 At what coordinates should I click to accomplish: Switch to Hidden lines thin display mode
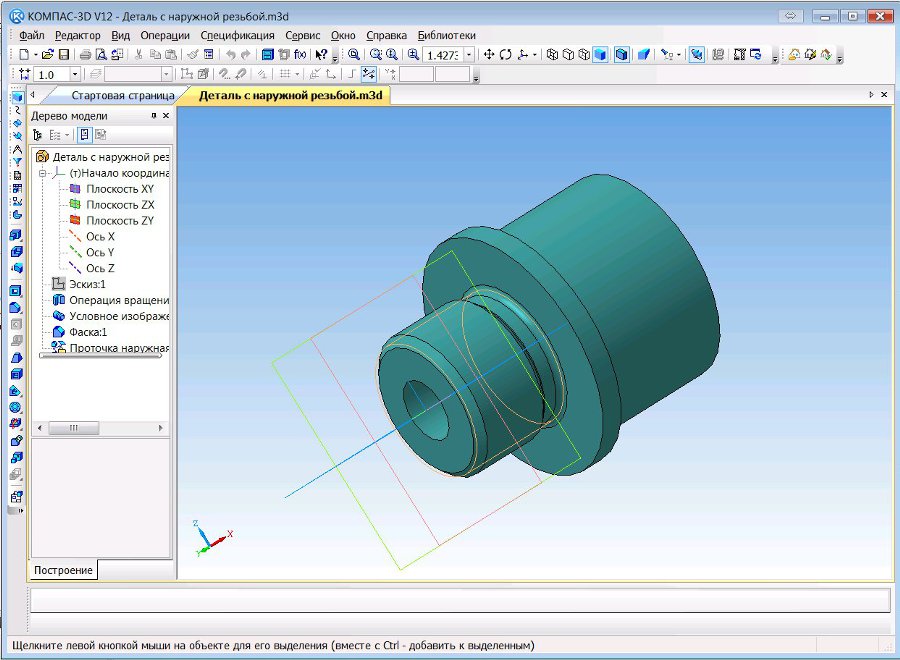pyautogui.click(x=584, y=55)
